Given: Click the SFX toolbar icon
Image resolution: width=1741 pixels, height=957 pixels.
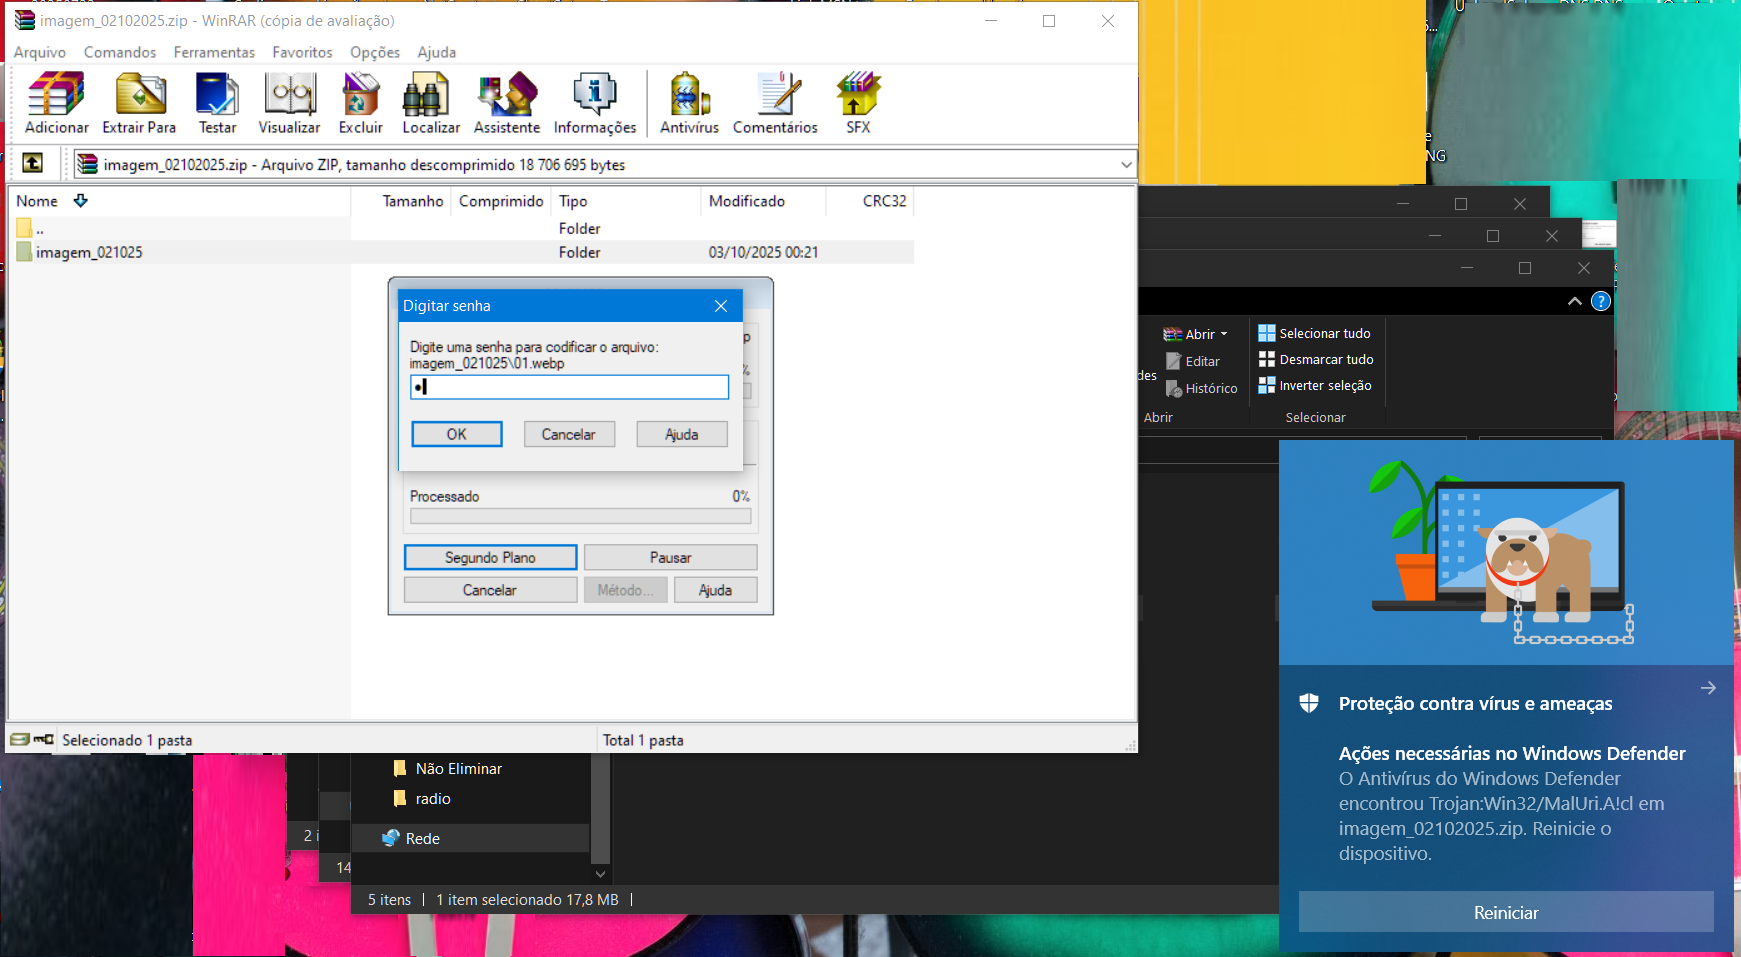Looking at the screenshot, I should [x=858, y=103].
